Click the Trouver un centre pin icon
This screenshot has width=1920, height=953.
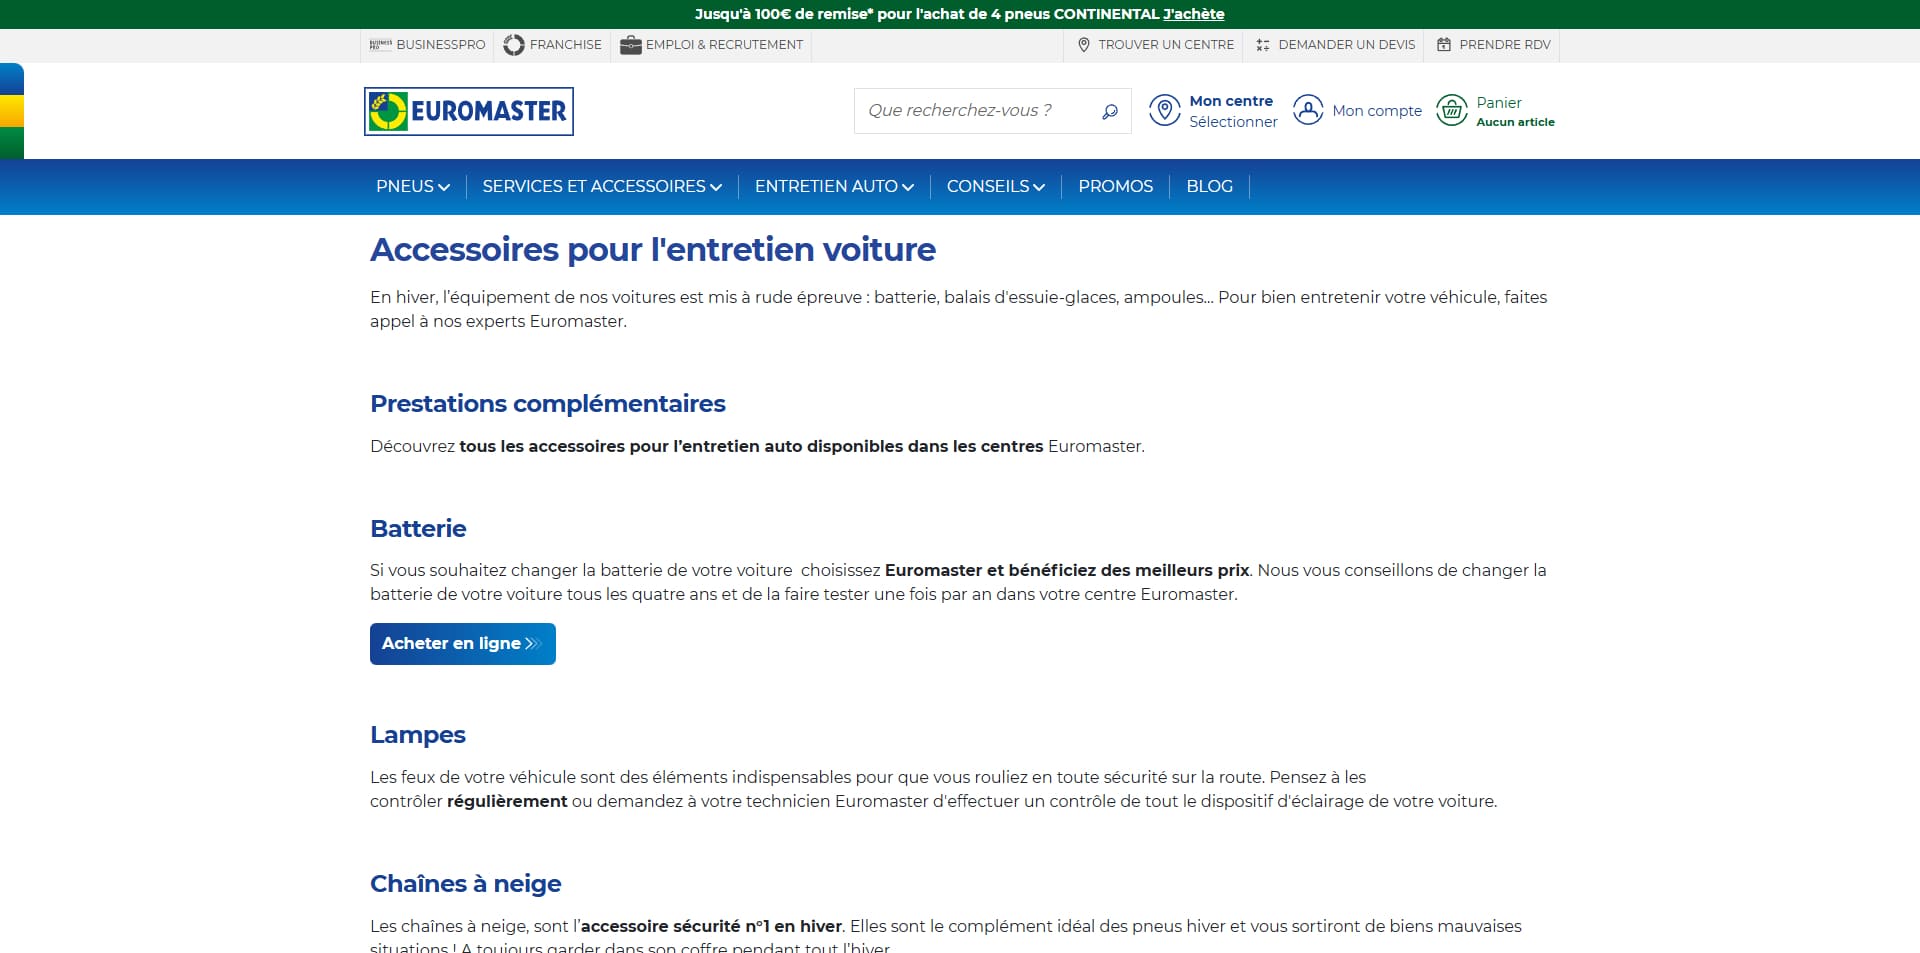(x=1083, y=45)
